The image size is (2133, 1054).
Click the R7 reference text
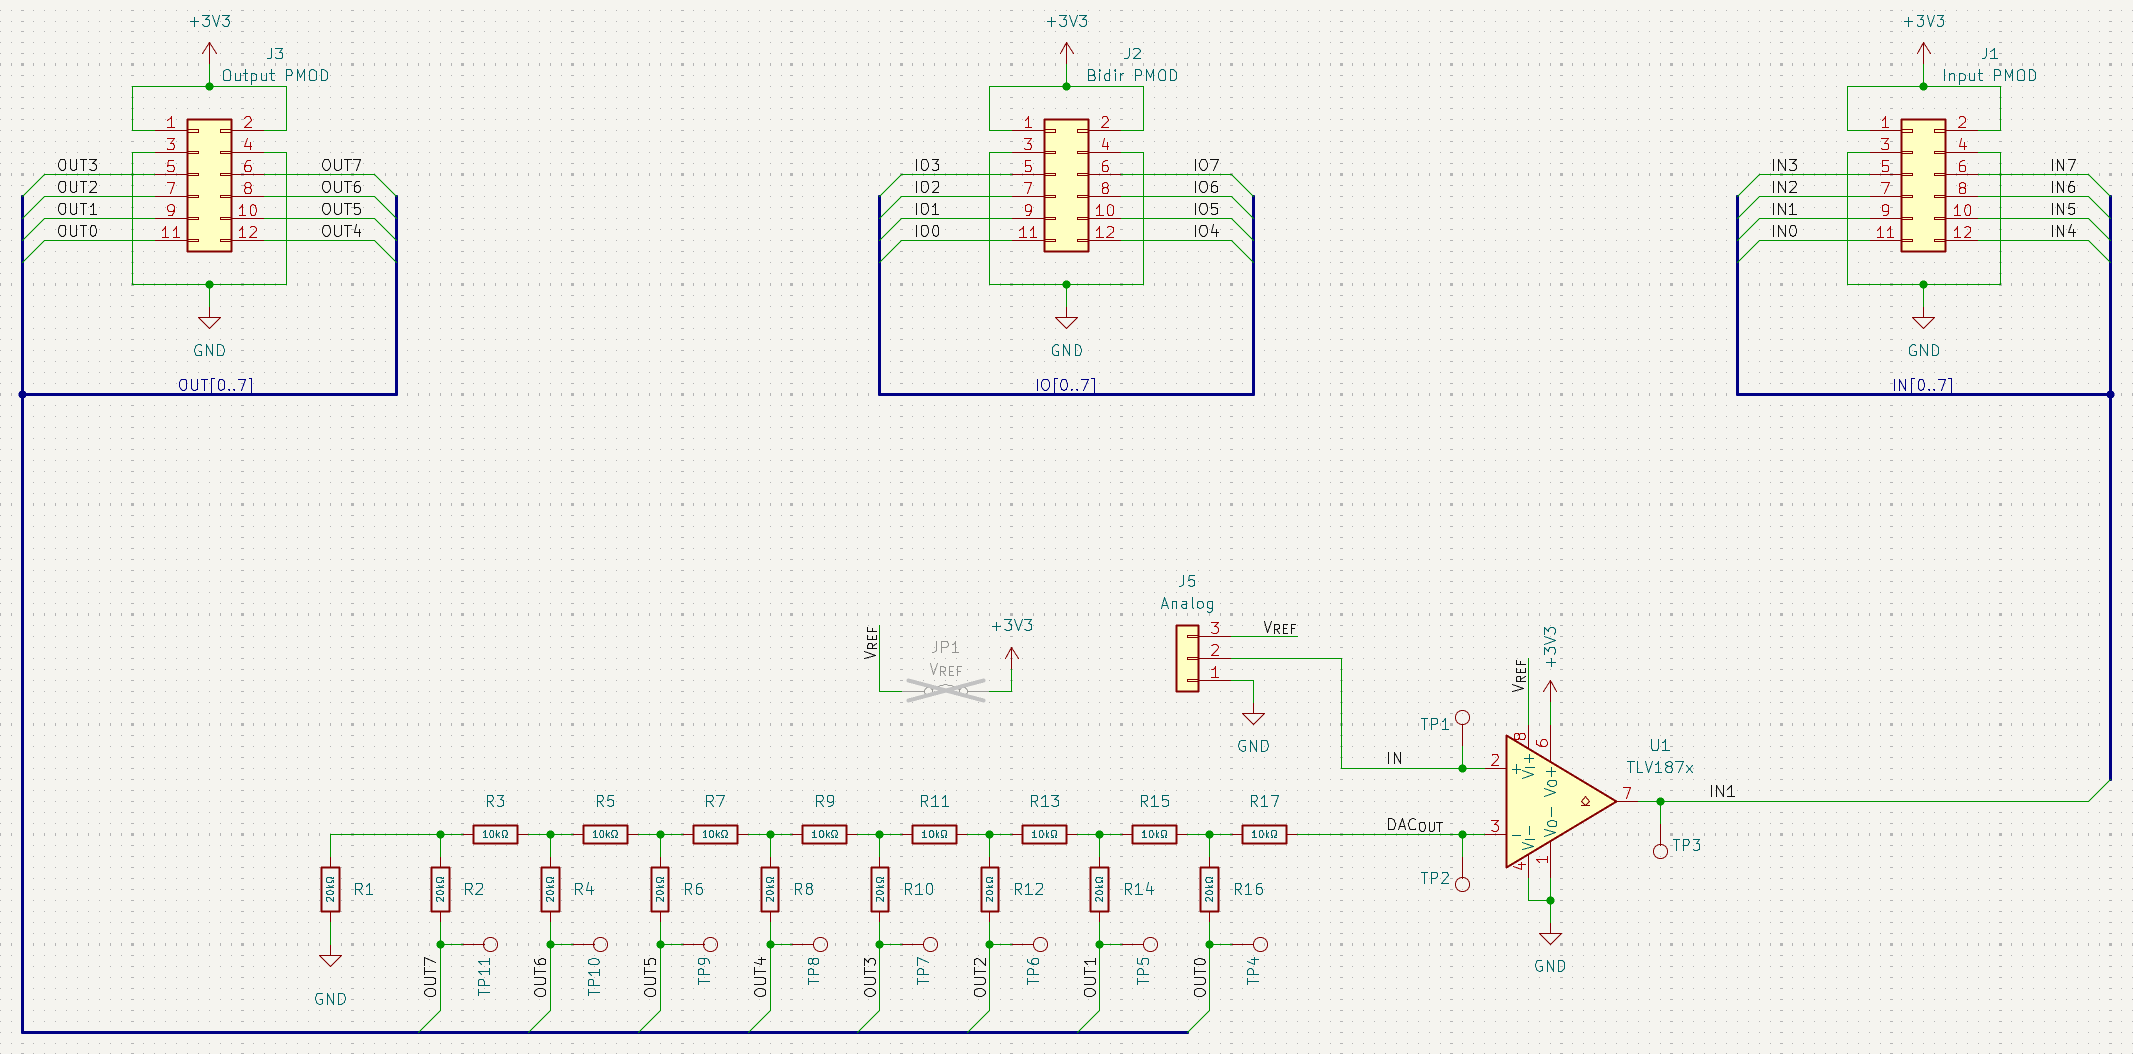point(715,801)
